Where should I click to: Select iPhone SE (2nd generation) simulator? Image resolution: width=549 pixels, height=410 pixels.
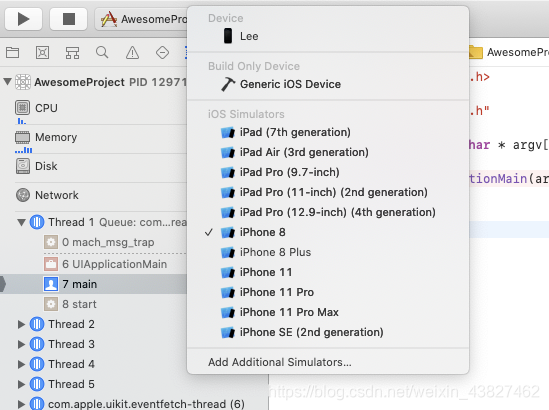(328, 332)
